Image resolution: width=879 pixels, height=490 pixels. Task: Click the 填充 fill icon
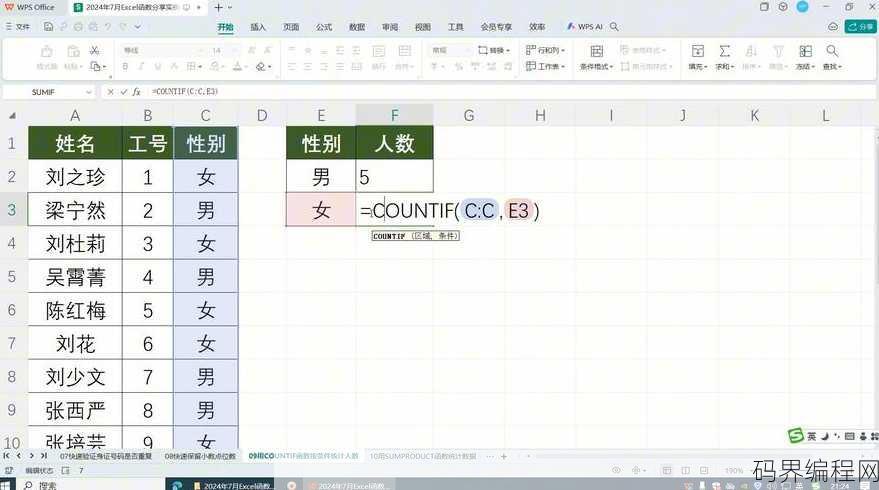pyautogui.click(x=698, y=52)
